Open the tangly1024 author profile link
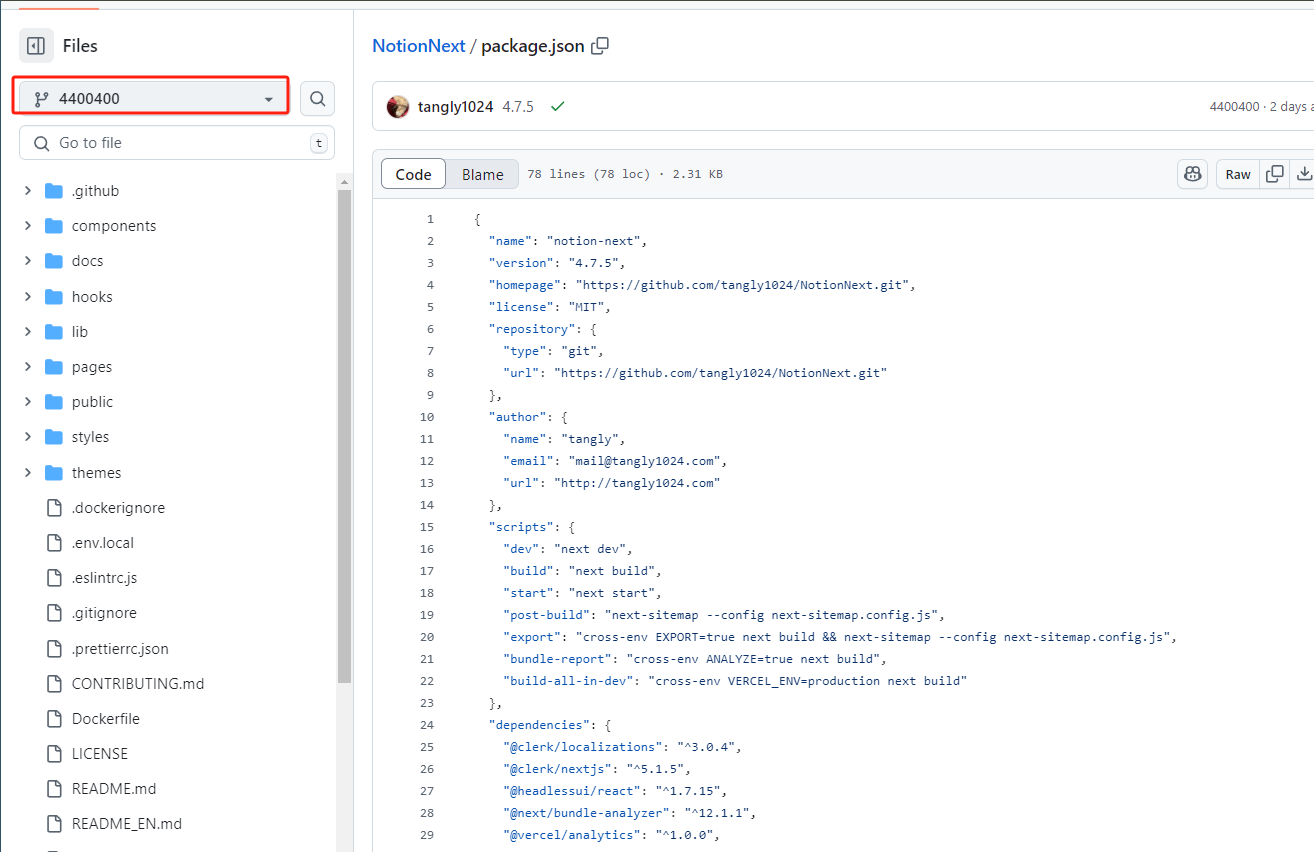The width and height of the screenshot is (1314, 852). point(456,107)
